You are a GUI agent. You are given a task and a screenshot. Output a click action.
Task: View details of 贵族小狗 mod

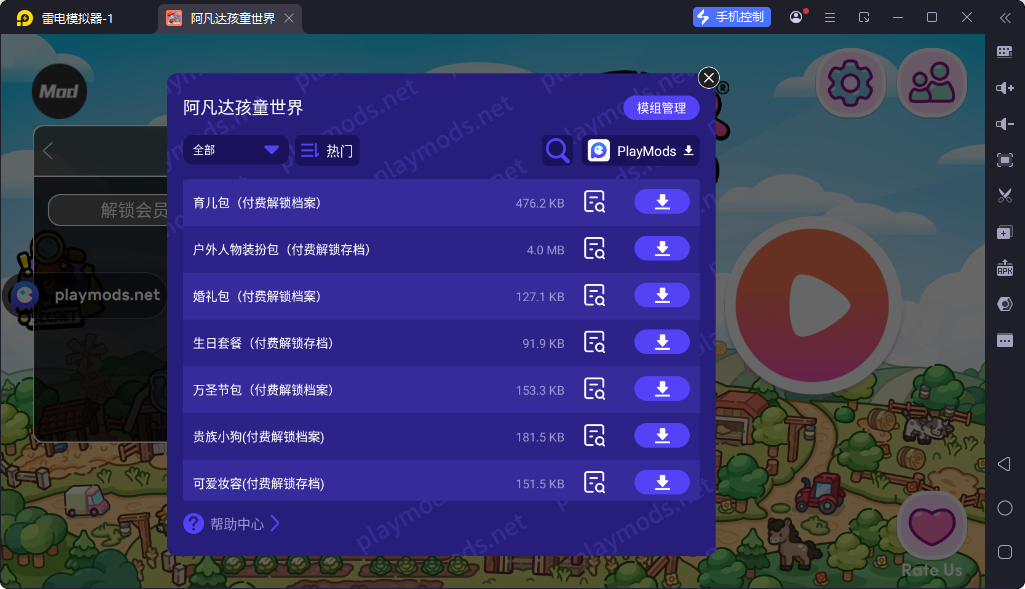coord(594,436)
